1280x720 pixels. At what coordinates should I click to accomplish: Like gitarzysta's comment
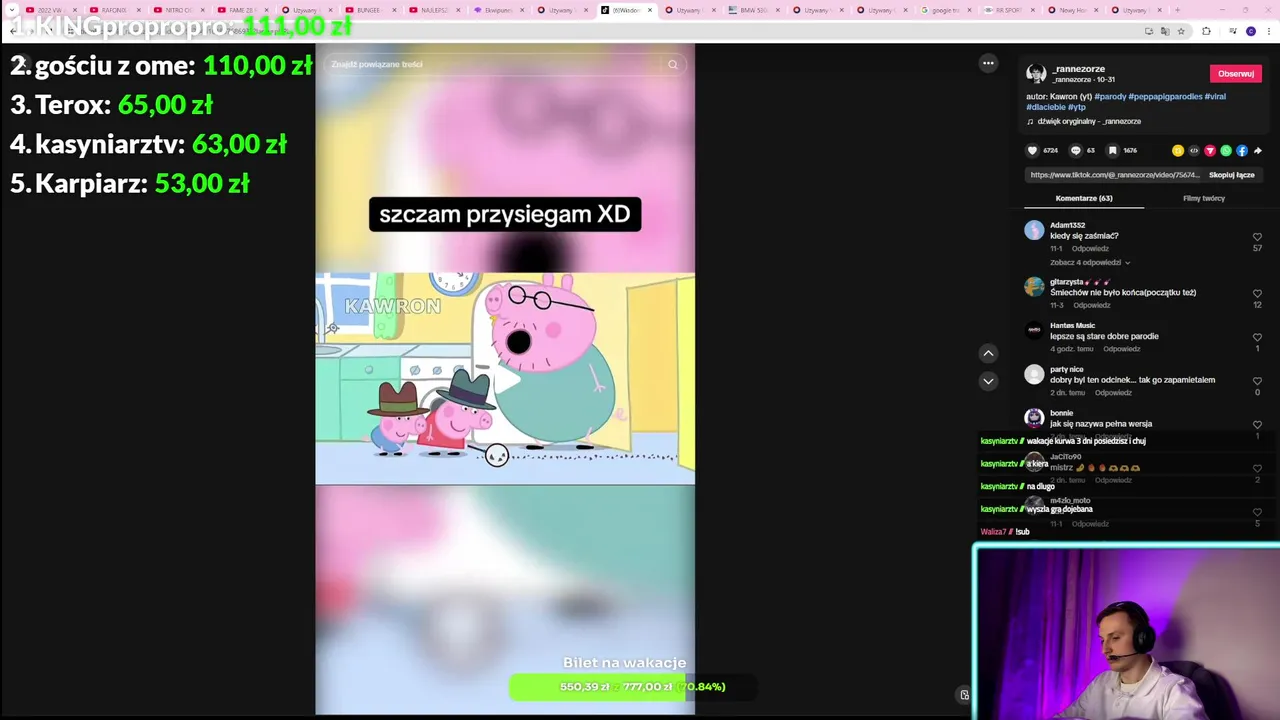click(x=1257, y=294)
